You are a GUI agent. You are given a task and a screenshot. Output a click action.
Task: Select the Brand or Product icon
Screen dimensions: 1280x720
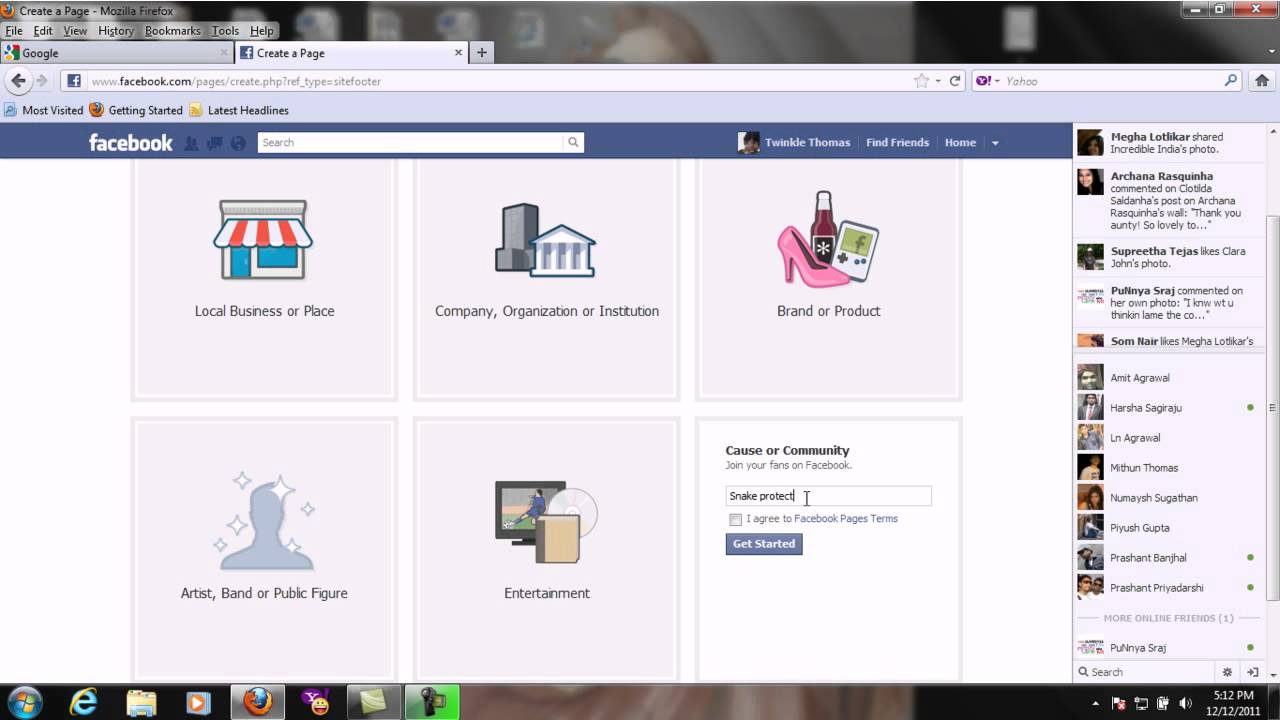pyautogui.click(x=828, y=239)
